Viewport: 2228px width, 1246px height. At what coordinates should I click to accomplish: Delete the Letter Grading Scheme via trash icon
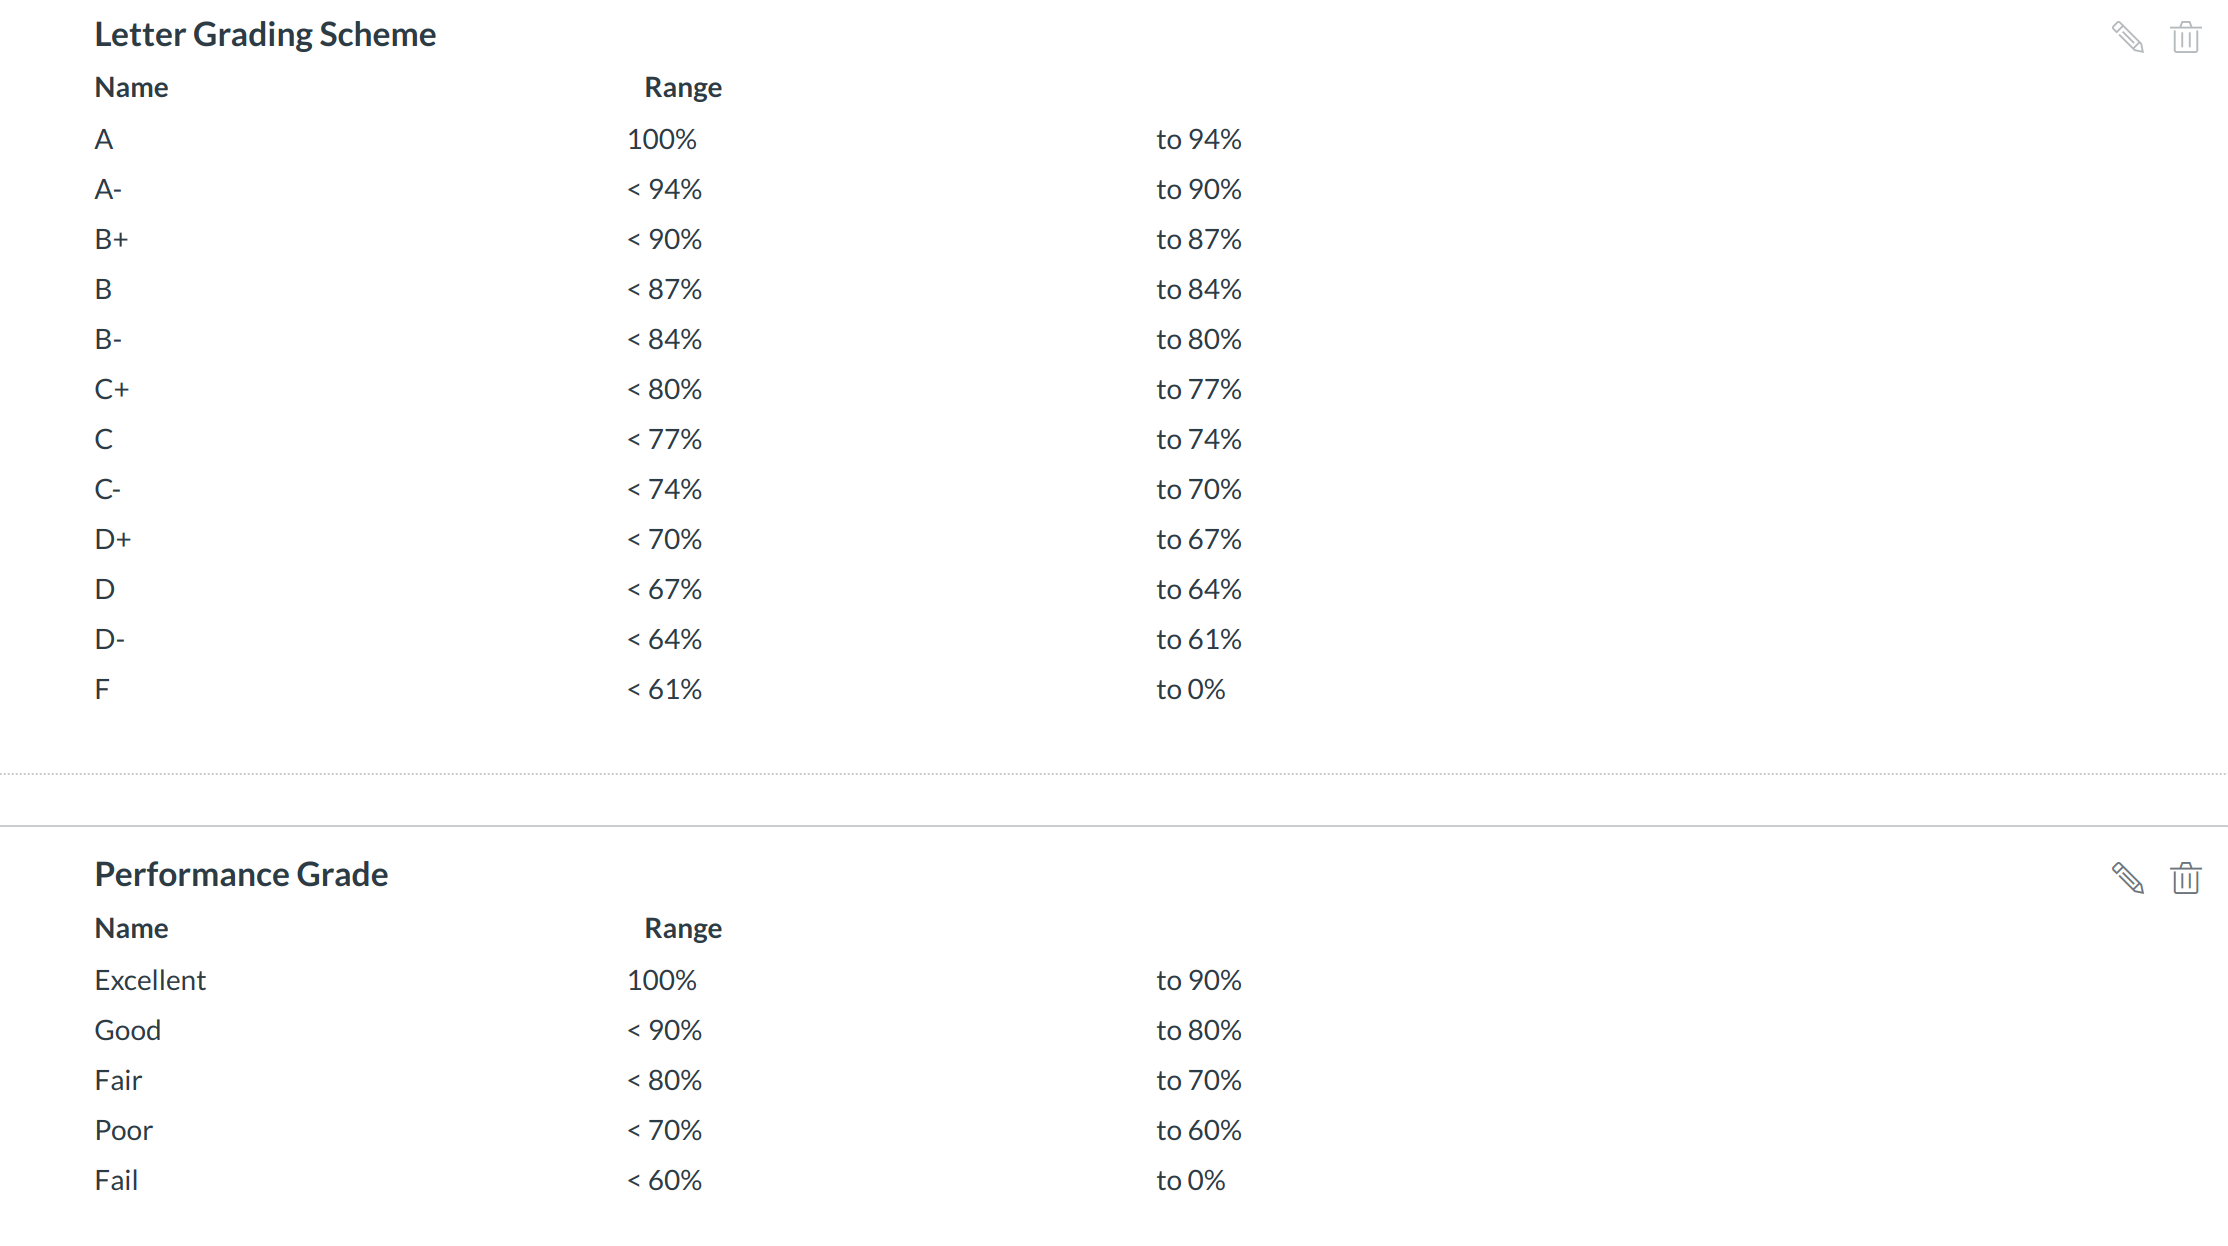pyautogui.click(x=2185, y=37)
